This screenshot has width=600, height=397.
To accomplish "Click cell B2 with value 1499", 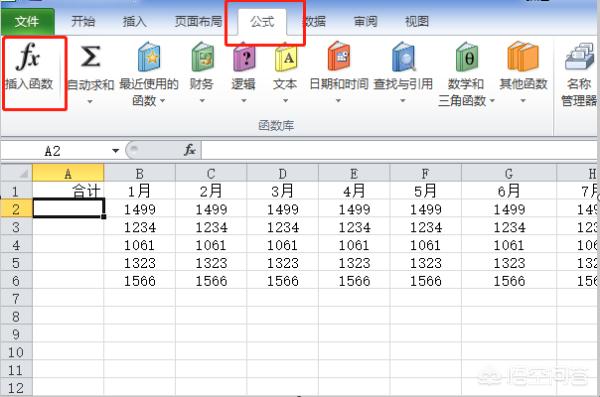I will point(140,209).
